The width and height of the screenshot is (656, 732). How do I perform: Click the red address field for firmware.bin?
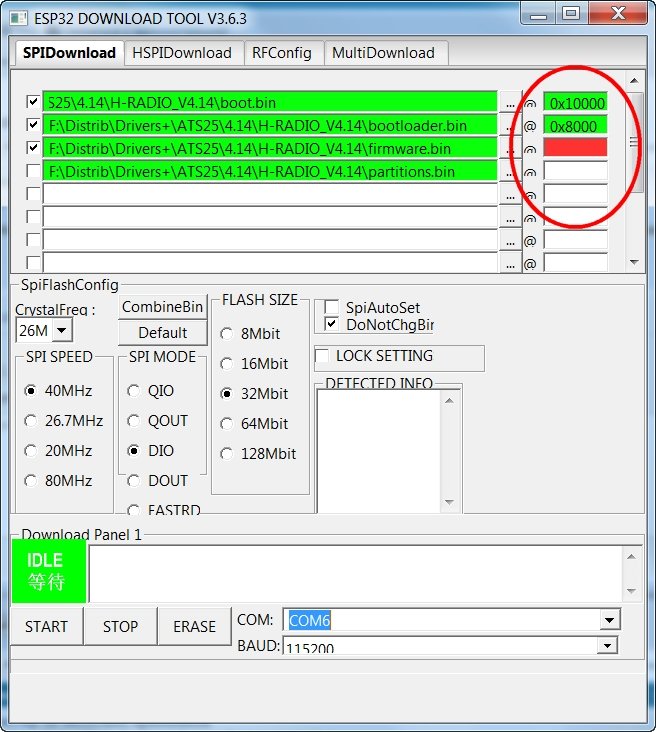point(575,148)
